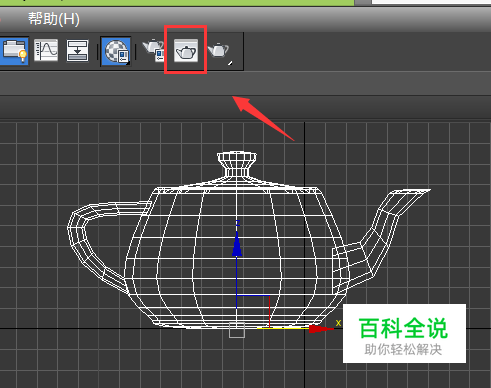Open Render Setup teapot icon
The width and height of the screenshot is (491, 388).
[154, 50]
